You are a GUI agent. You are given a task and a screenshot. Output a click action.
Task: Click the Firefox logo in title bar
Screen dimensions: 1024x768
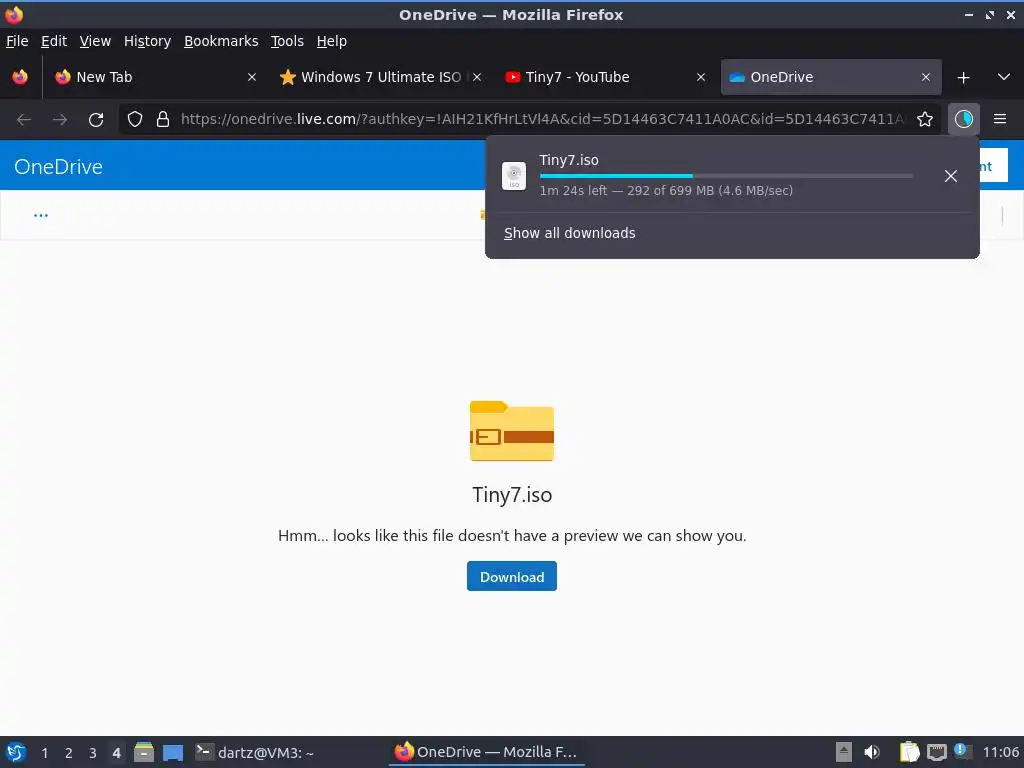point(14,14)
